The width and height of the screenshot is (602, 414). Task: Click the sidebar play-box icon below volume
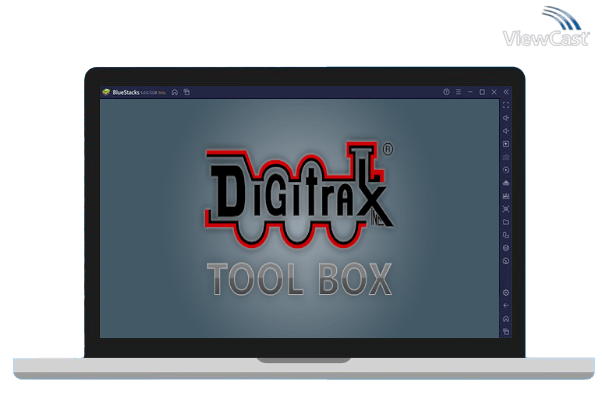tap(506, 144)
